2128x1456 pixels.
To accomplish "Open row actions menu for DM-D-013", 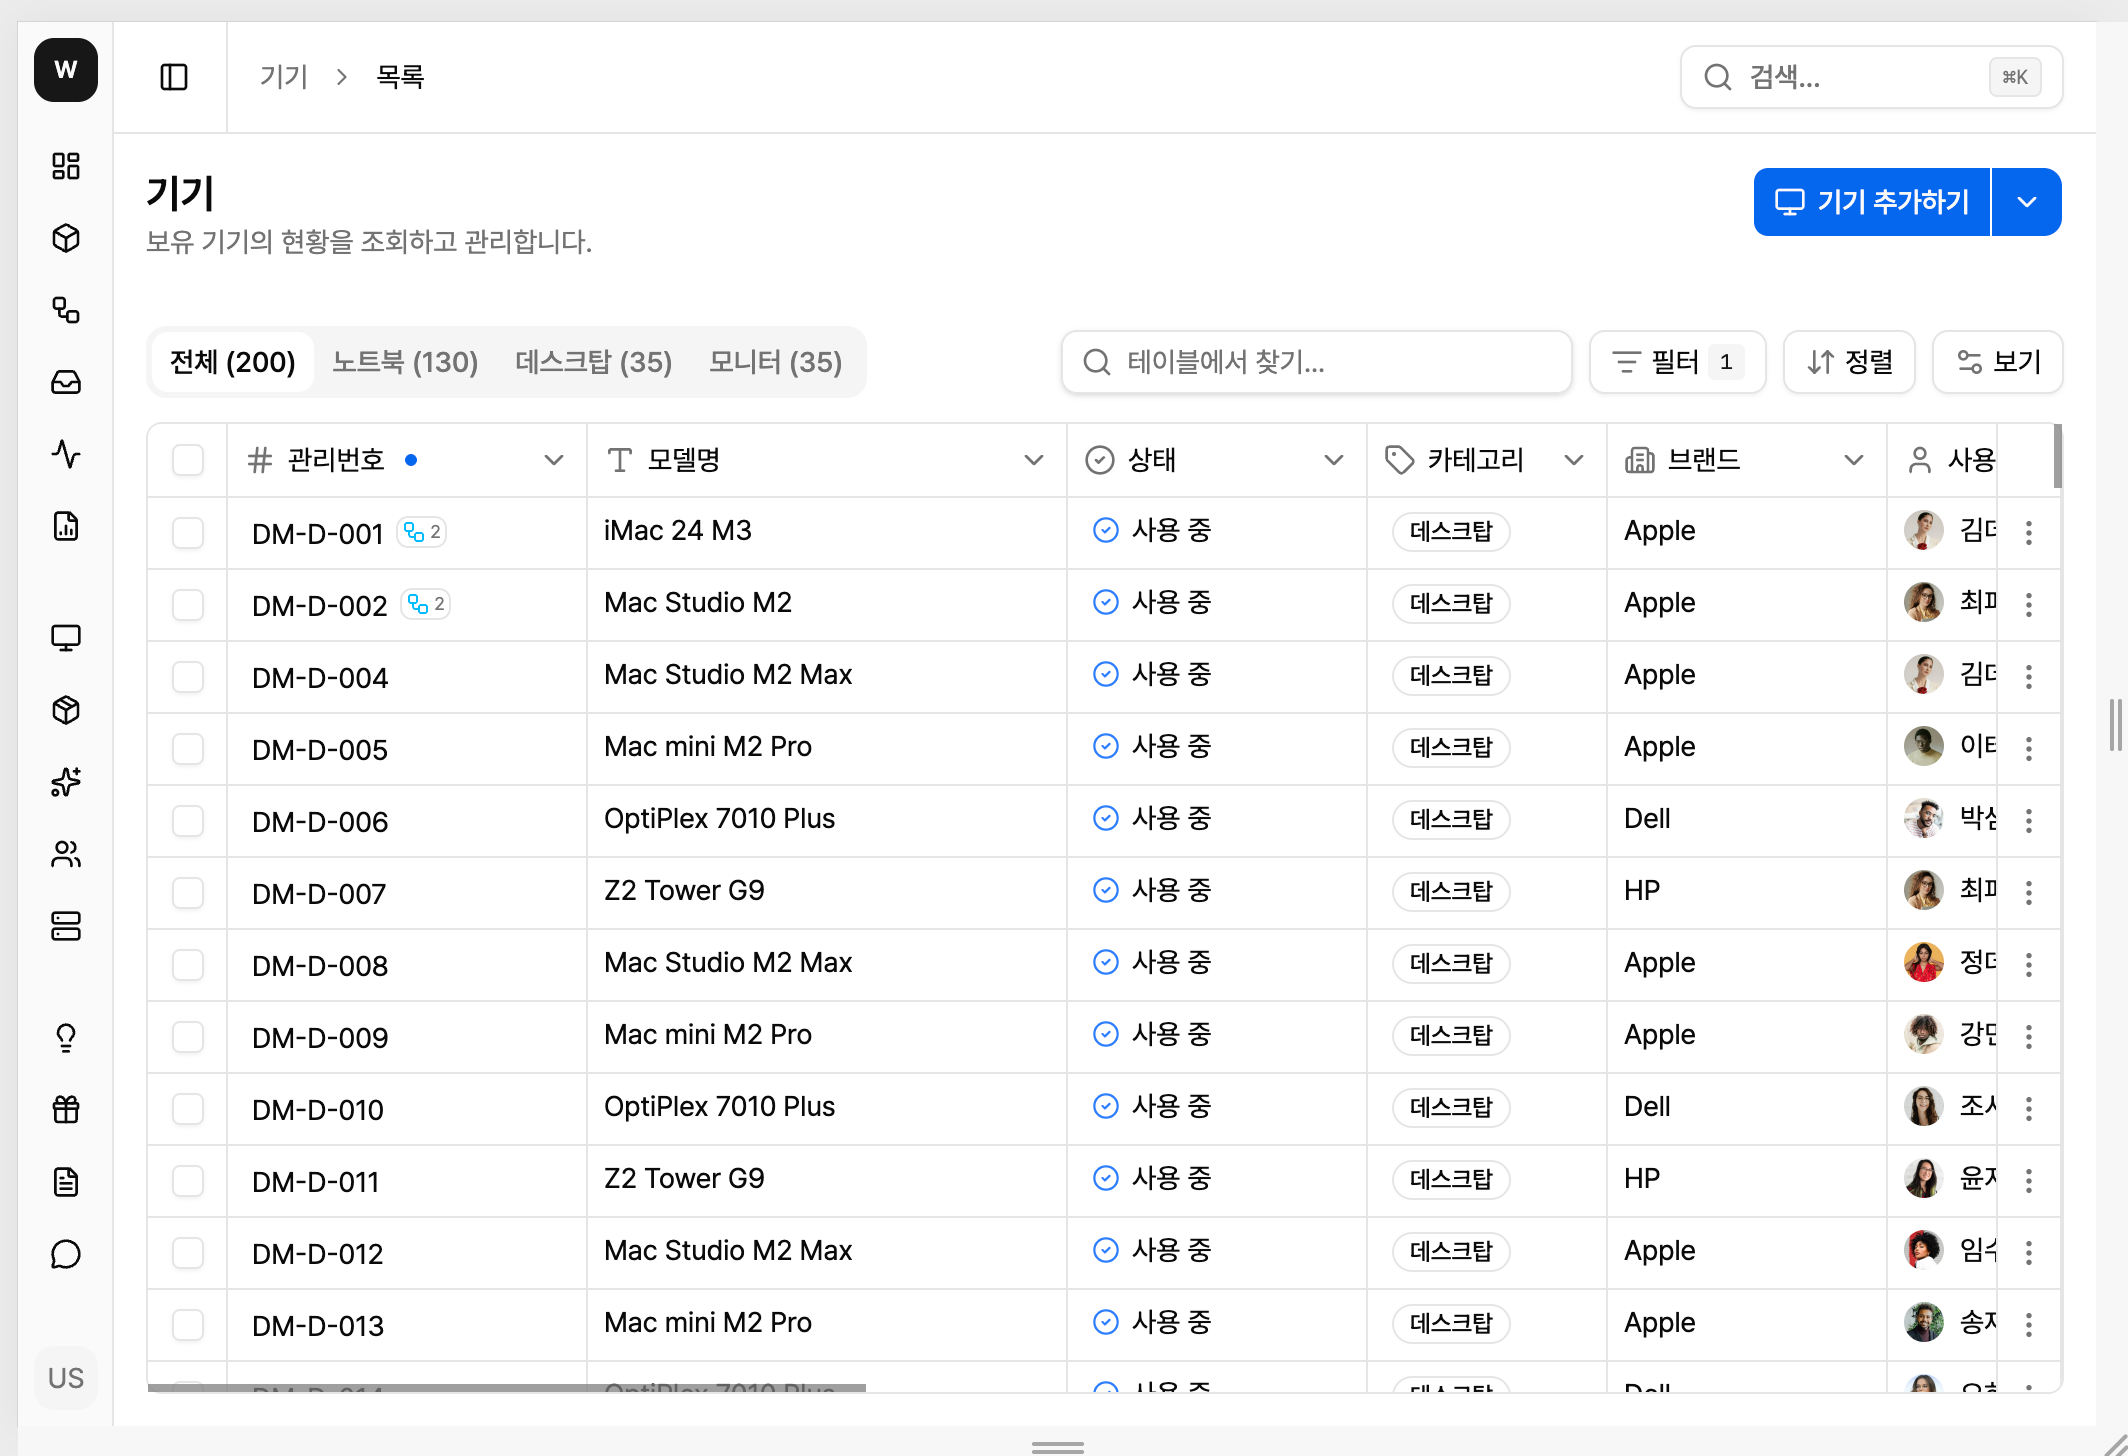I will click(2029, 1324).
